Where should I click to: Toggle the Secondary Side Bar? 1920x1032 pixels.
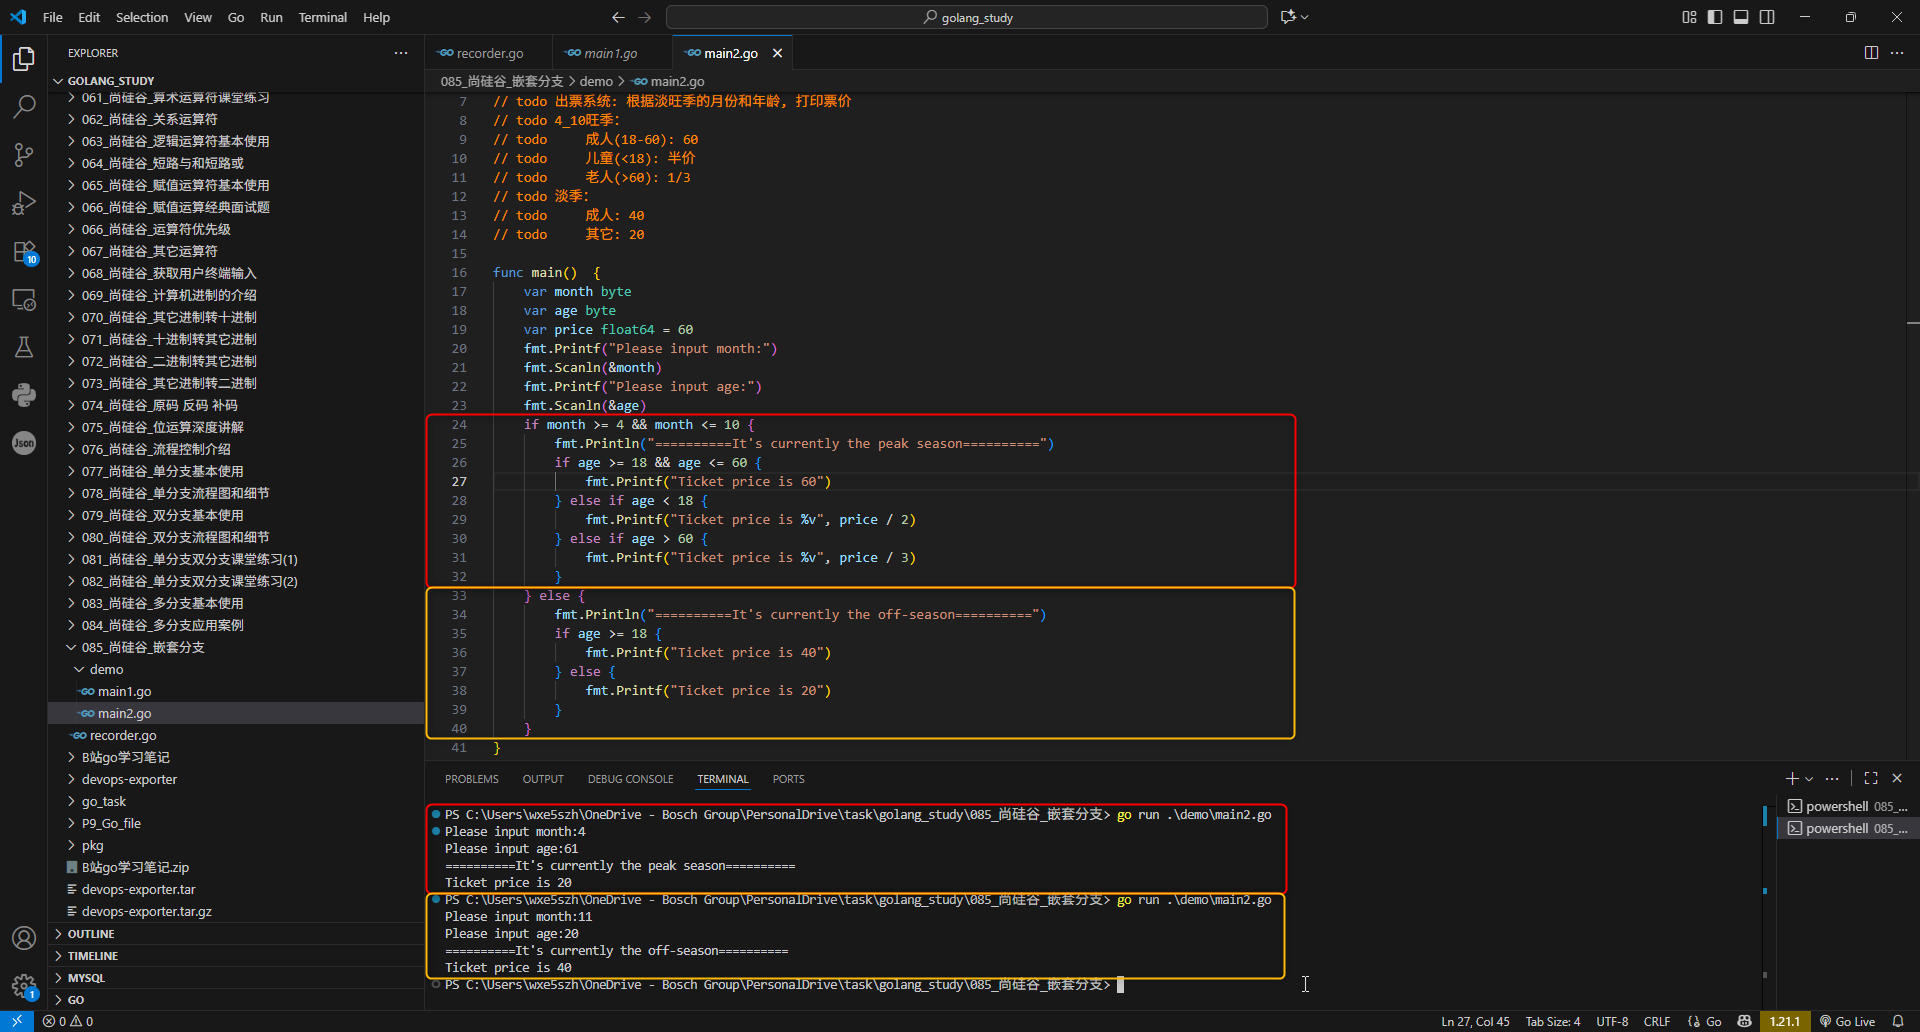pyautogui.click(x=1767, y=17)
